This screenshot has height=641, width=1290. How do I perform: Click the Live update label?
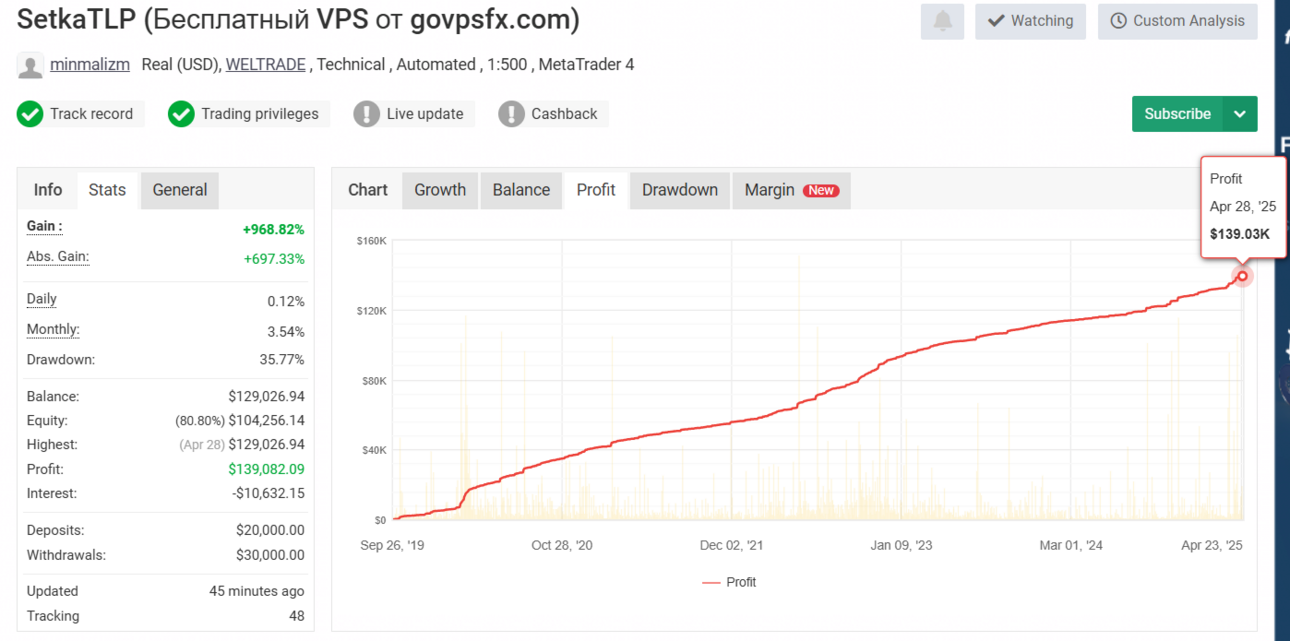point(425,114)
